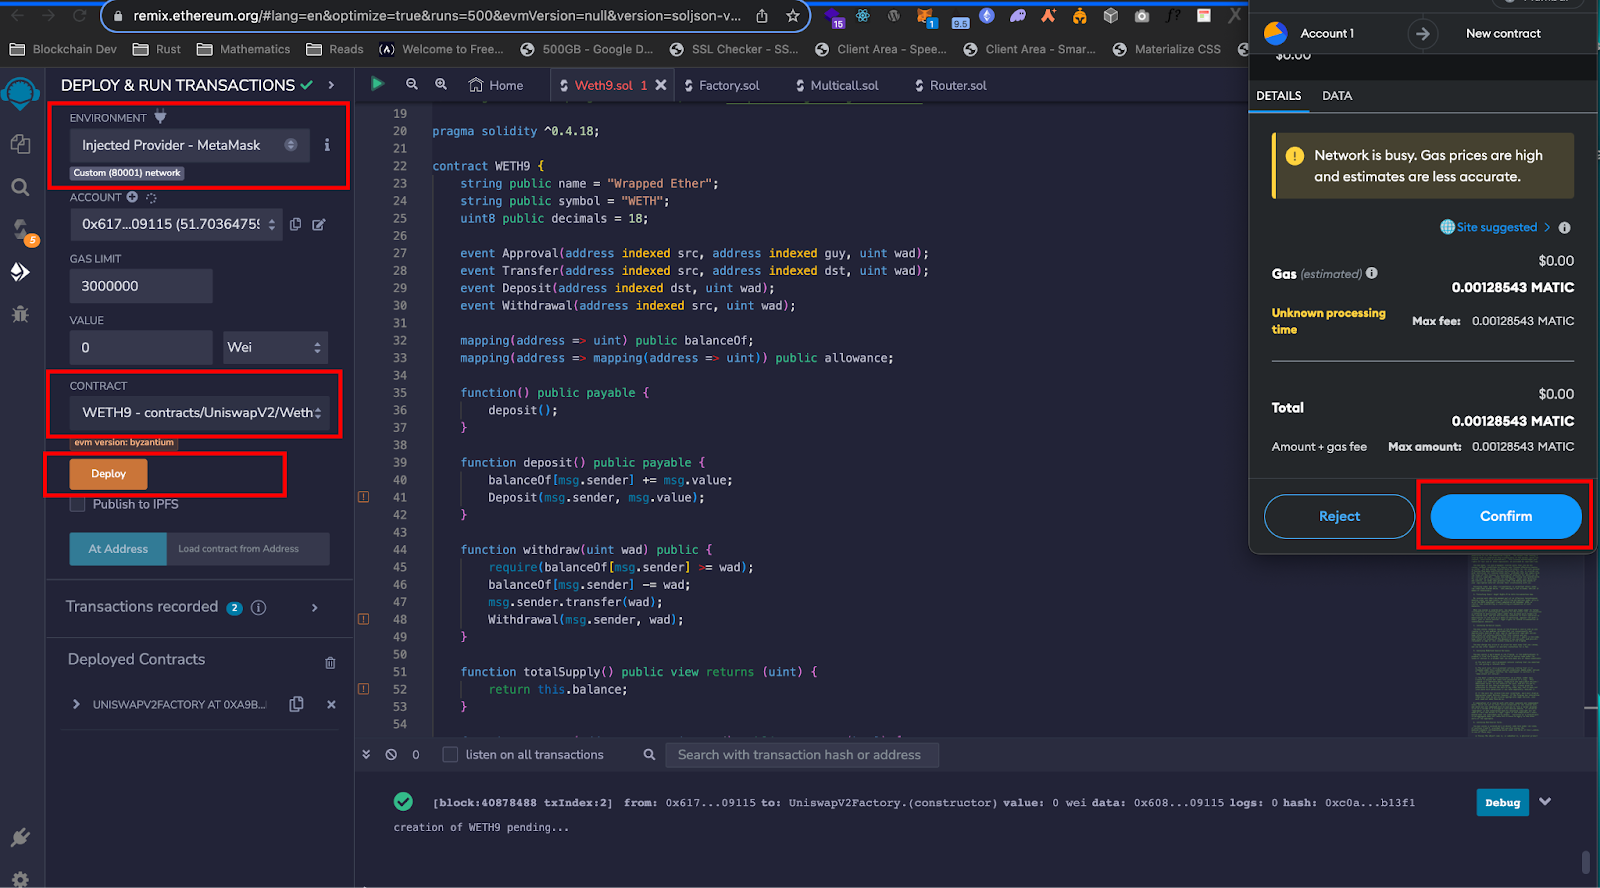Reject the MetaMask transaction
The height and width of the screenshot is (888, 1600).
click(x=1339, y=516)
